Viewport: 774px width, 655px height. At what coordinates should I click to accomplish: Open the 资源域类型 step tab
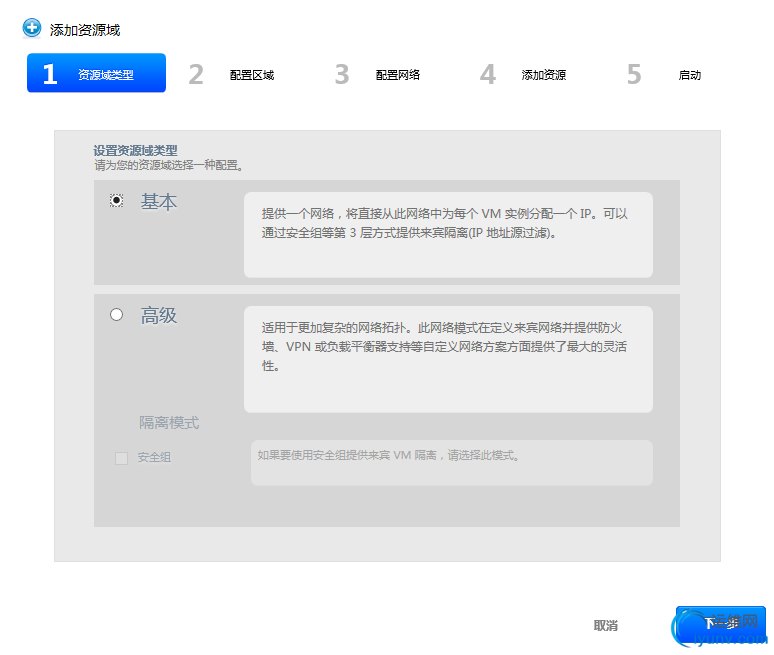[106, 75]
